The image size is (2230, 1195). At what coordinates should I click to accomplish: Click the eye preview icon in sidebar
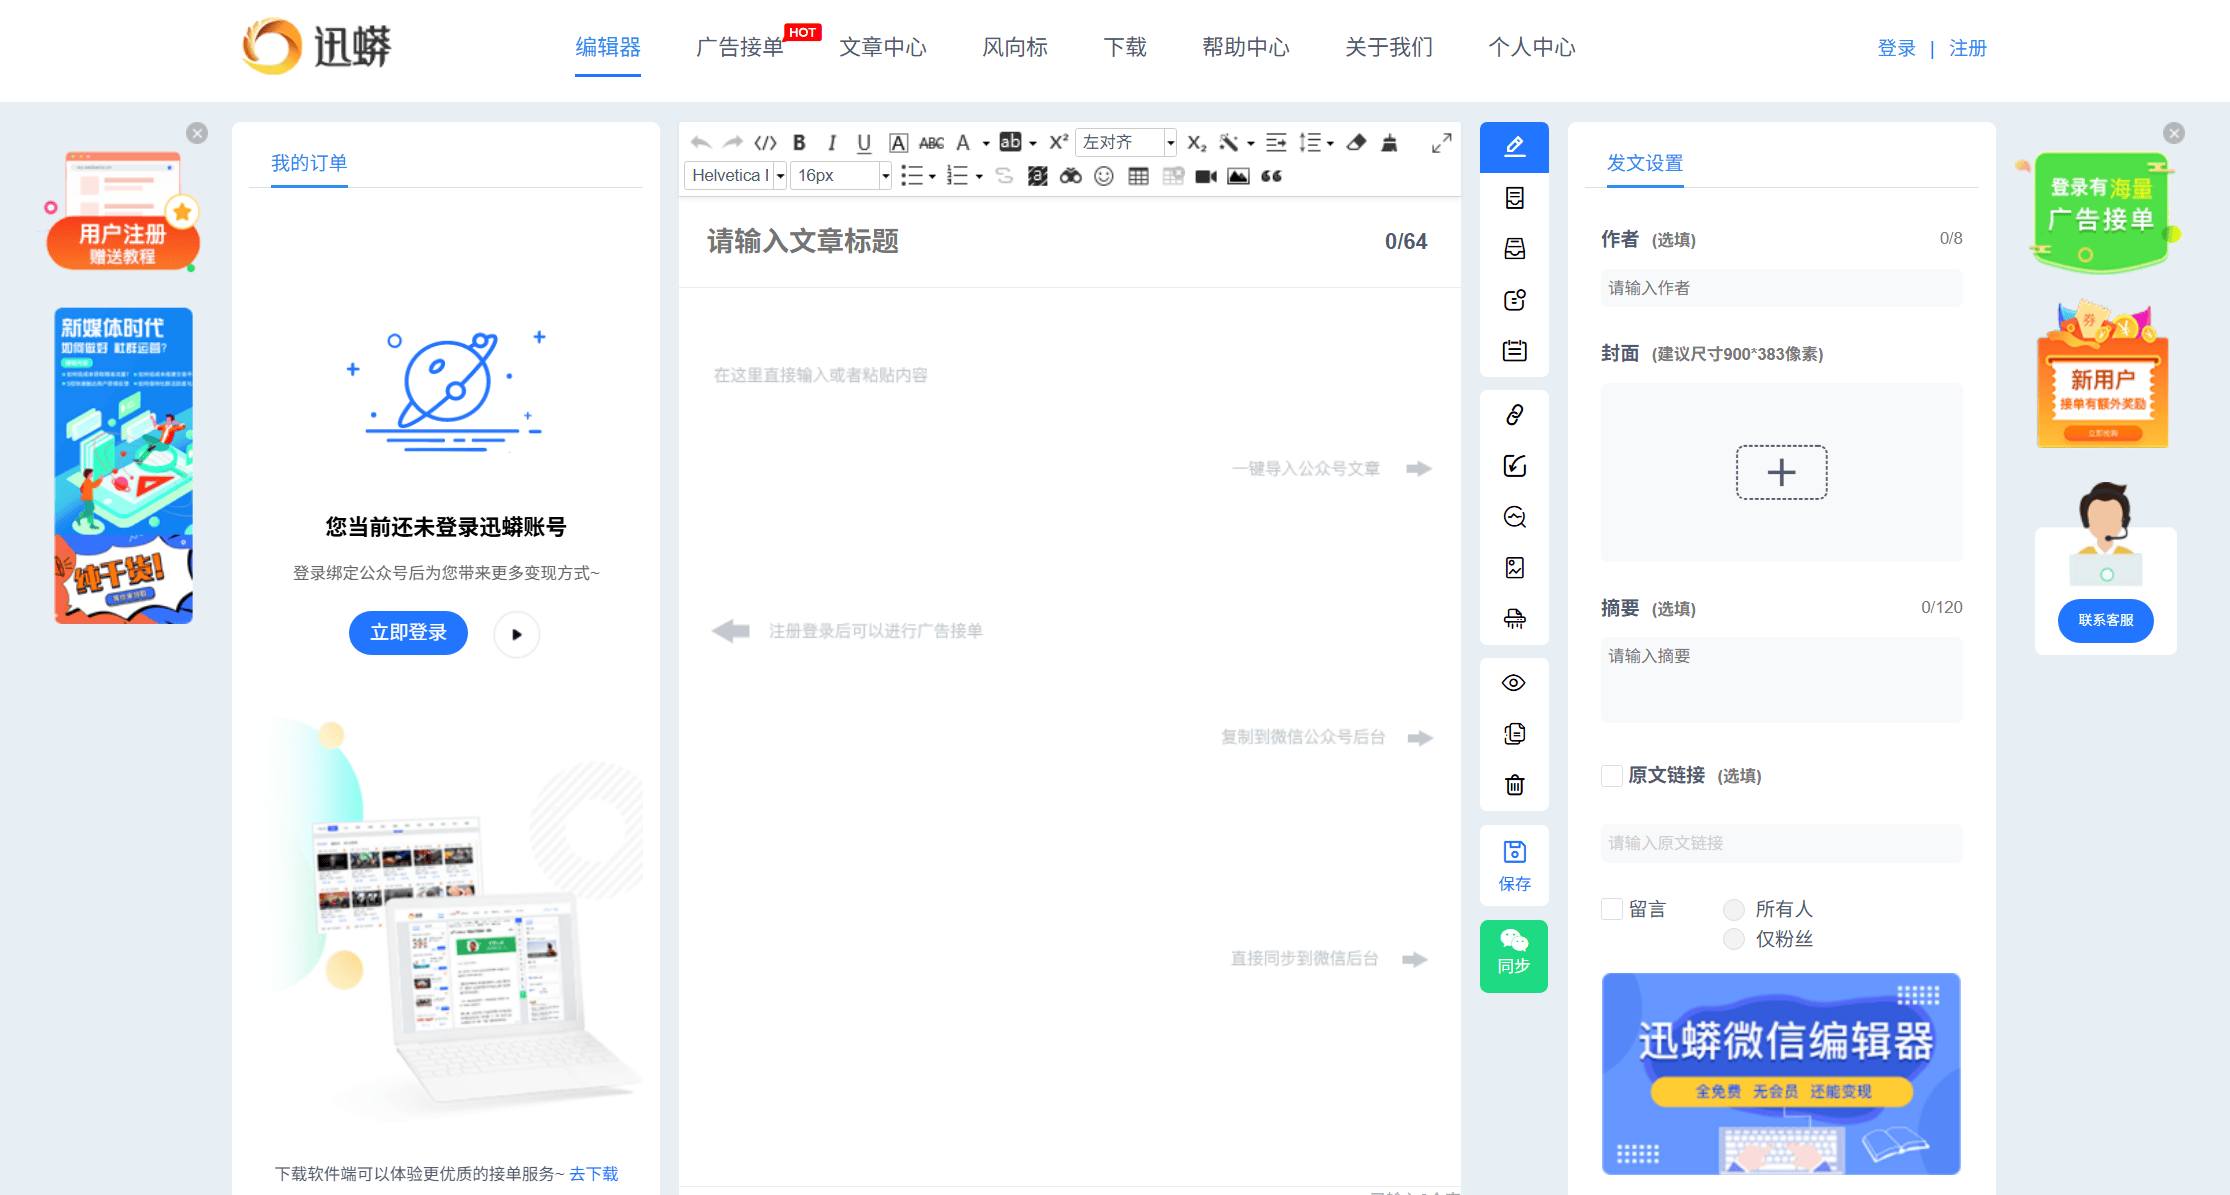tap(1514, 683)
